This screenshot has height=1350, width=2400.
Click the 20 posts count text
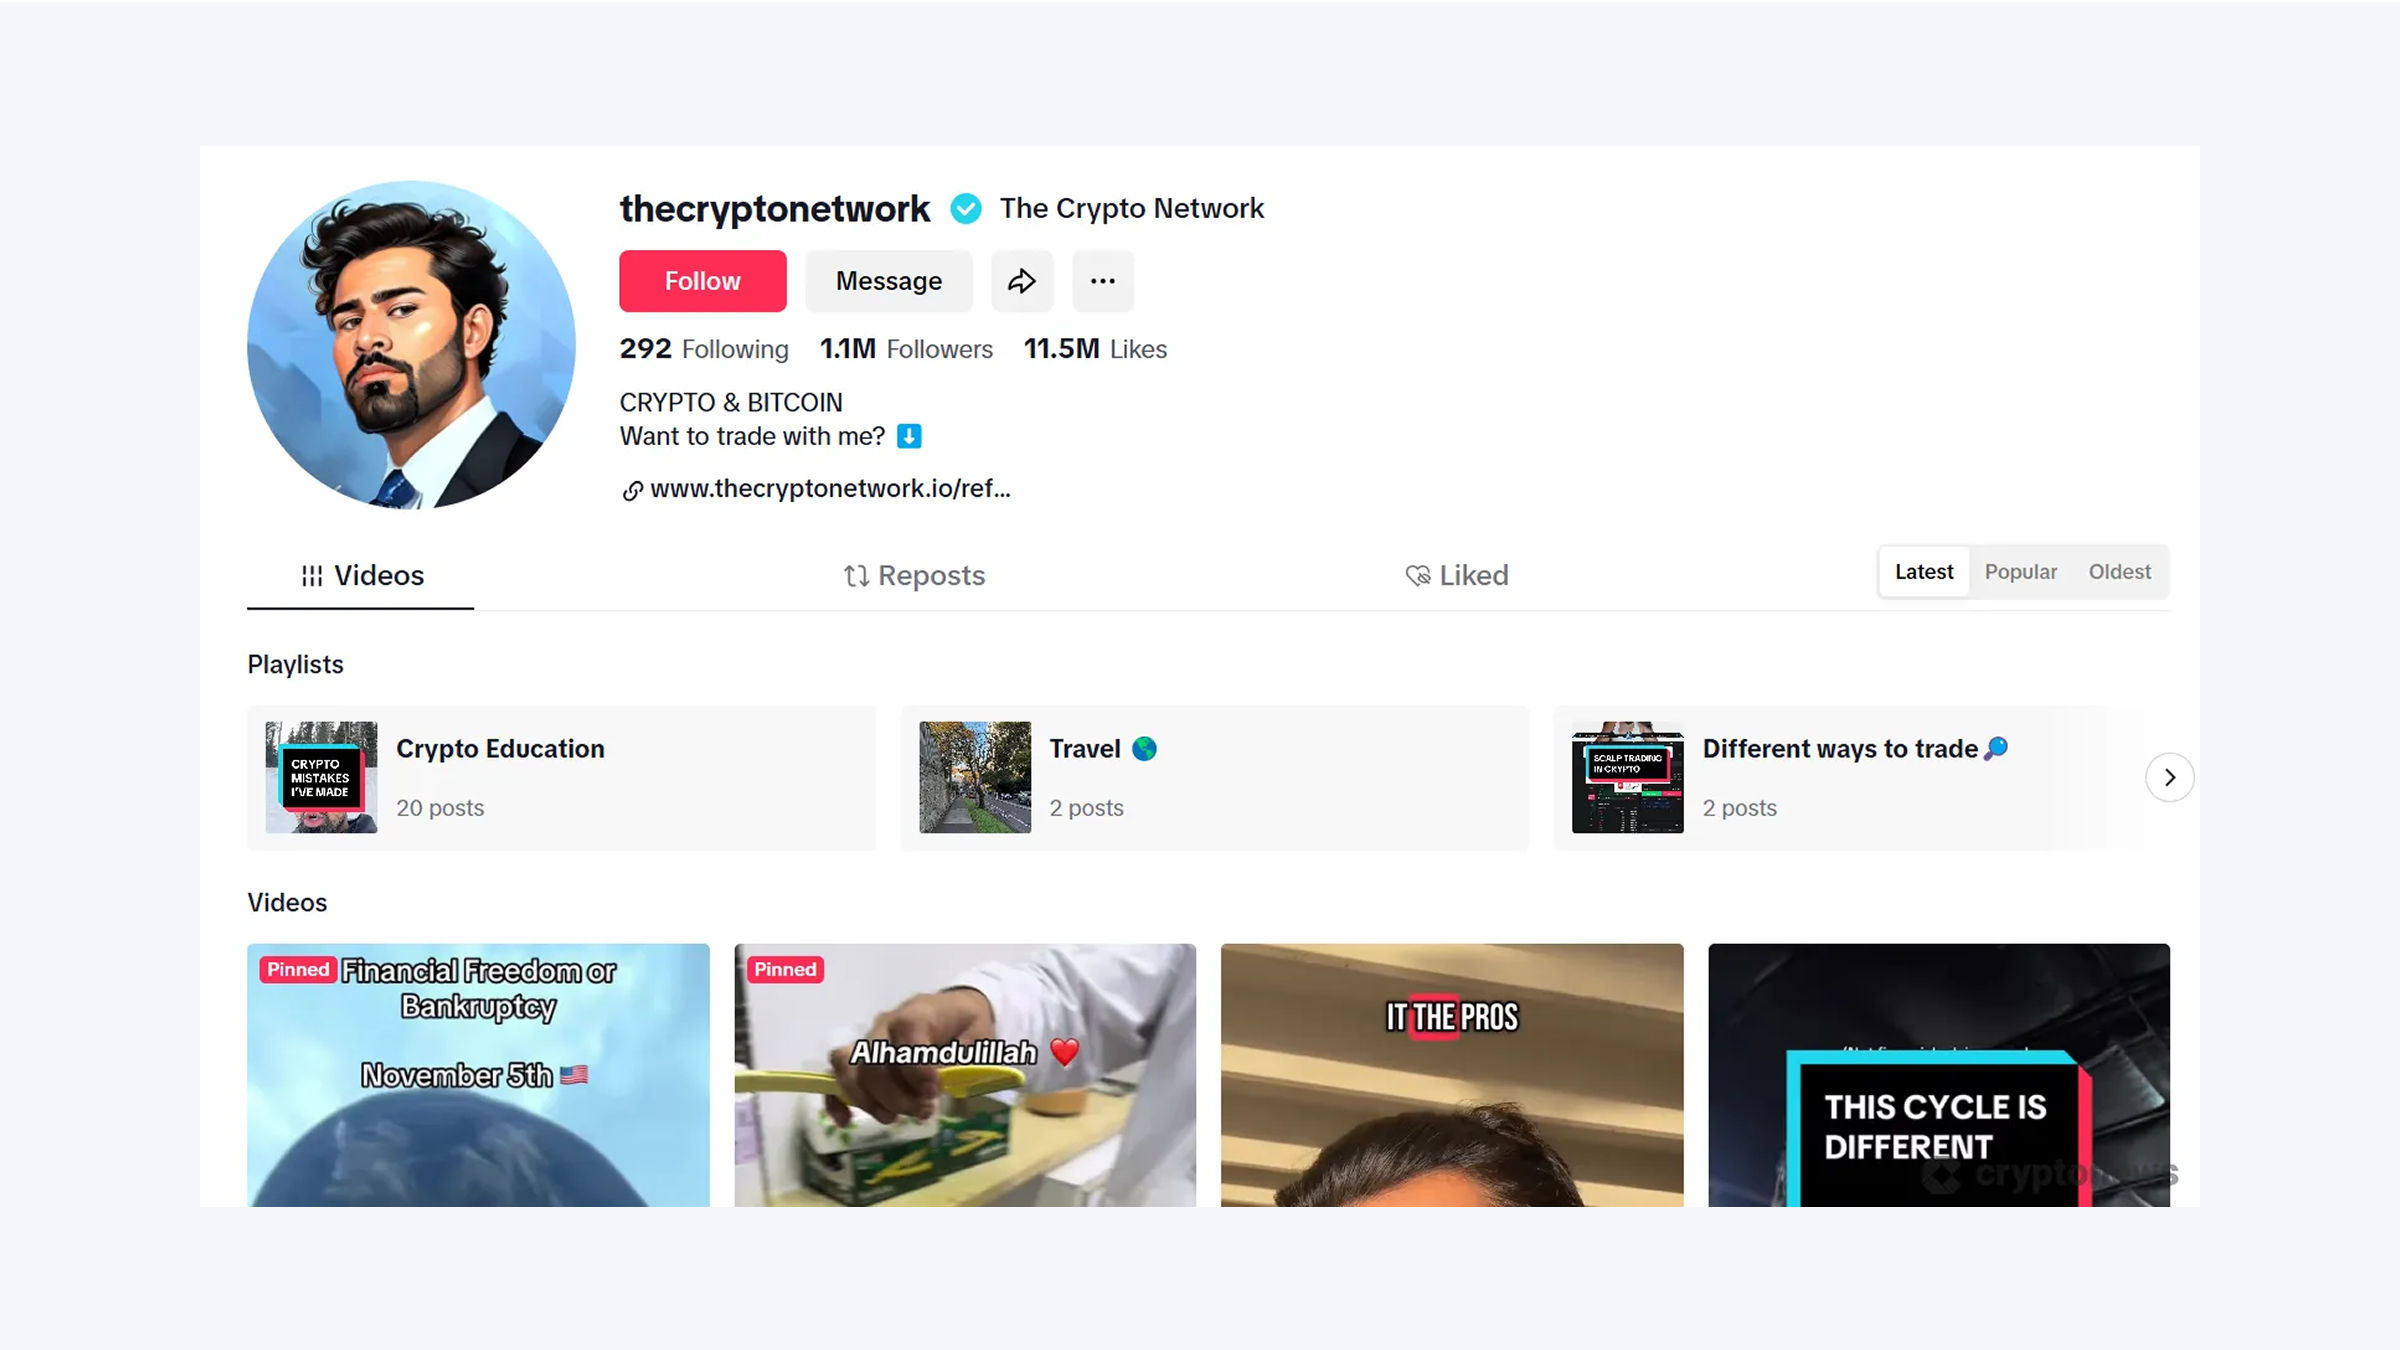point(440,808)
